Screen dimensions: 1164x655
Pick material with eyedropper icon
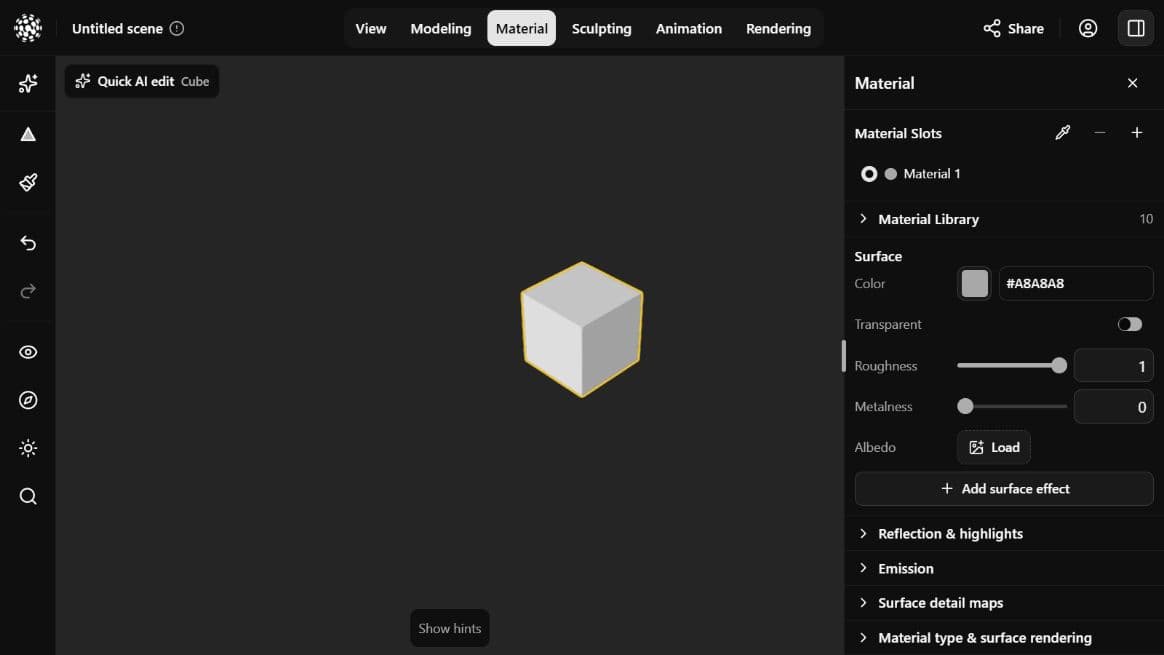1063,133
